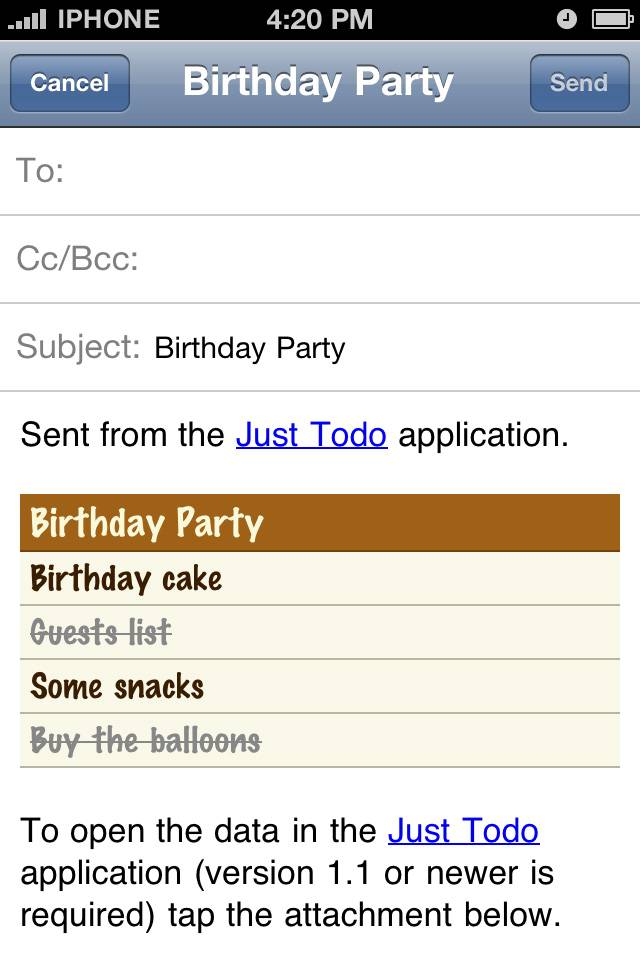Tap the Cancel button
Screen dimensions: 640x960
[x=70, y=83]
